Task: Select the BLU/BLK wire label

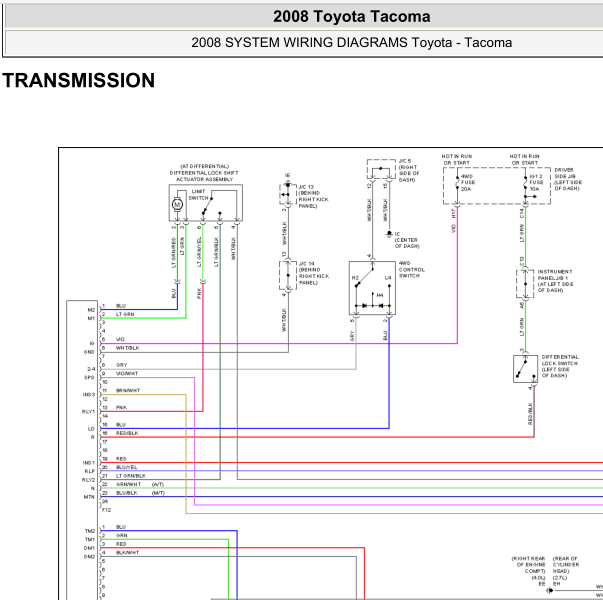Action: 127,493
